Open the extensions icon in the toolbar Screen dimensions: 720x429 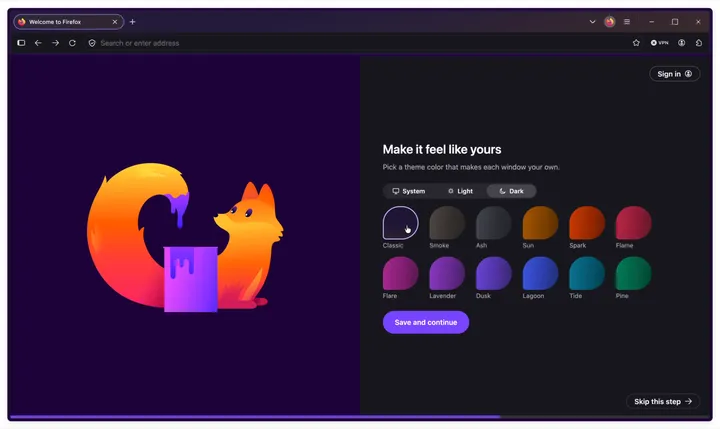(699, 43)
